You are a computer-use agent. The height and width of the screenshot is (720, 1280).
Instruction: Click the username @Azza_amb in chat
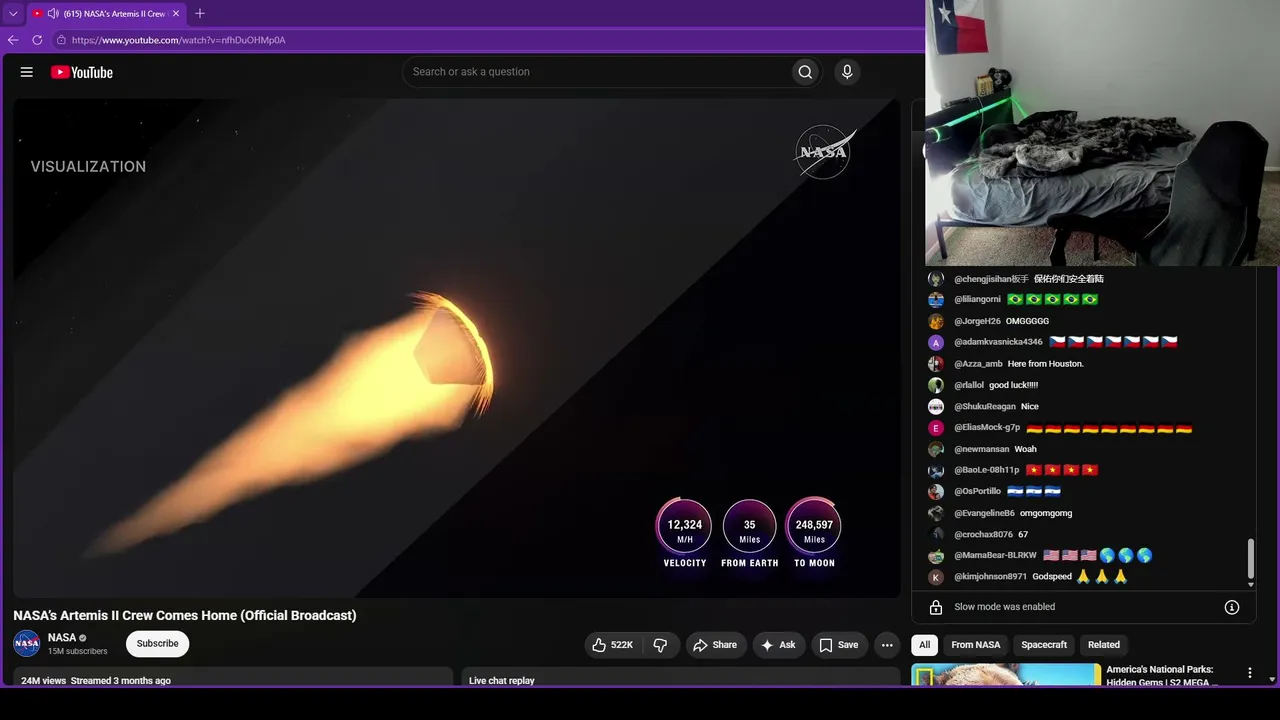point(978,364)
